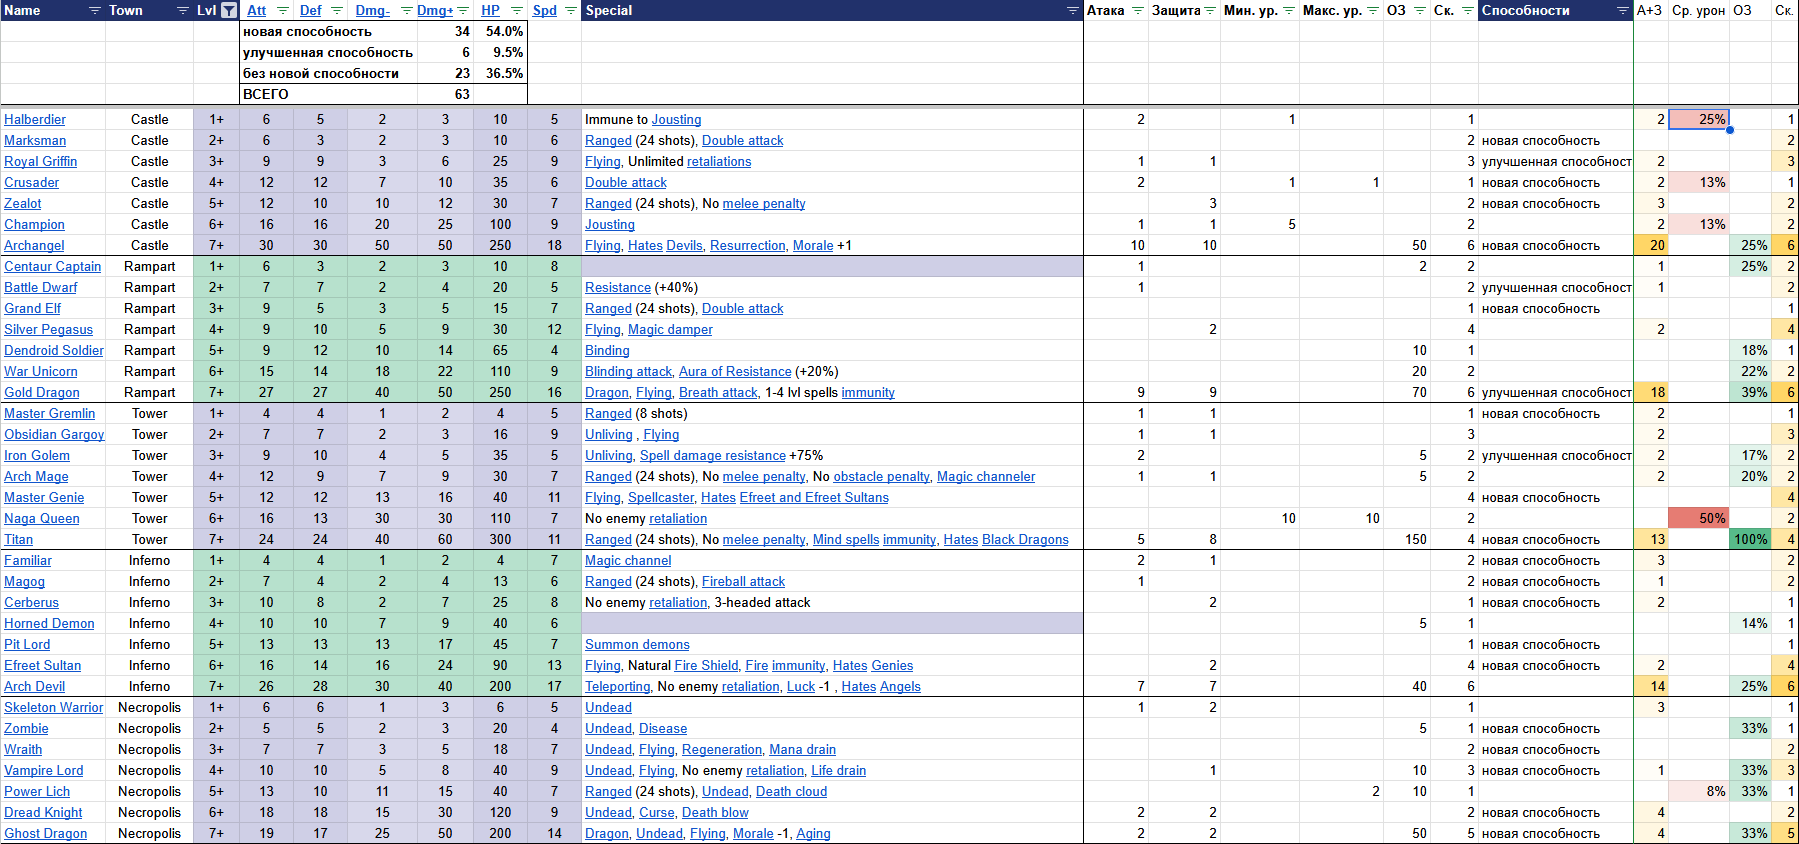Open the Def column filter icon

pyautogui.click(x=337, y=10)
